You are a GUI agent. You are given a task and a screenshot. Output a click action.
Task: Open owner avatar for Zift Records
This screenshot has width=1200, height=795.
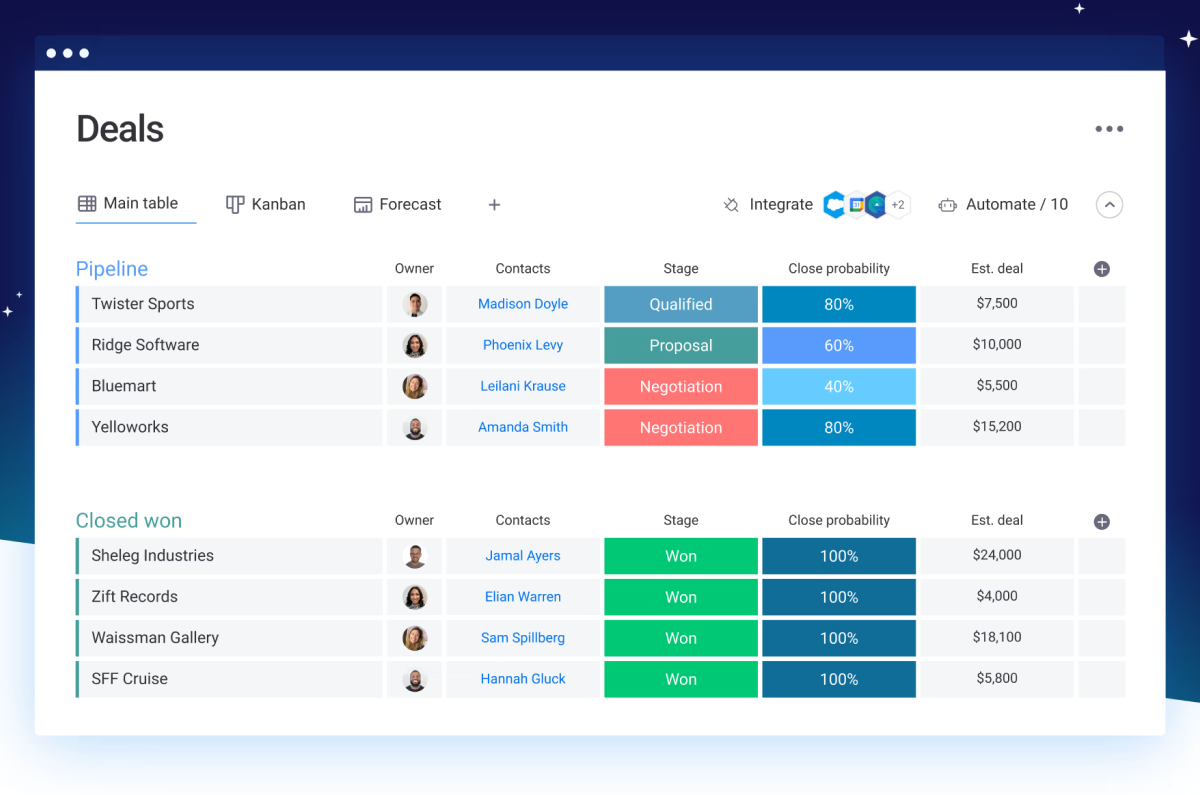[x=415, y=598]
